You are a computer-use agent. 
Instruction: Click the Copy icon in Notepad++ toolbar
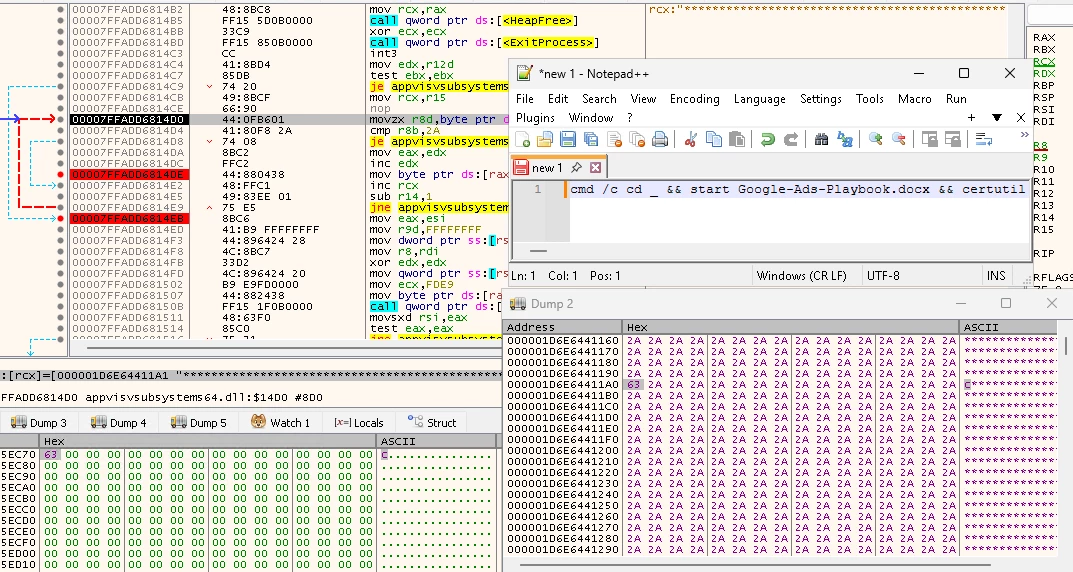[x=714, y=140]
